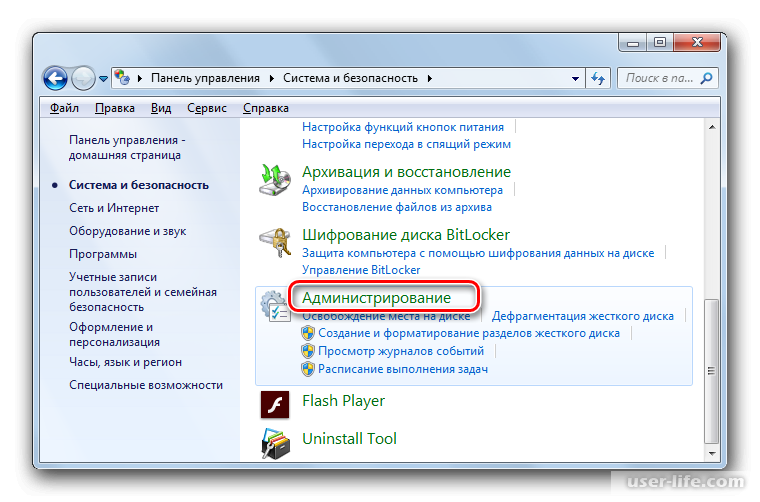Click the Refresh button by address bar
The height and width of the screenshot is (502, 760).
coord(598,78)
